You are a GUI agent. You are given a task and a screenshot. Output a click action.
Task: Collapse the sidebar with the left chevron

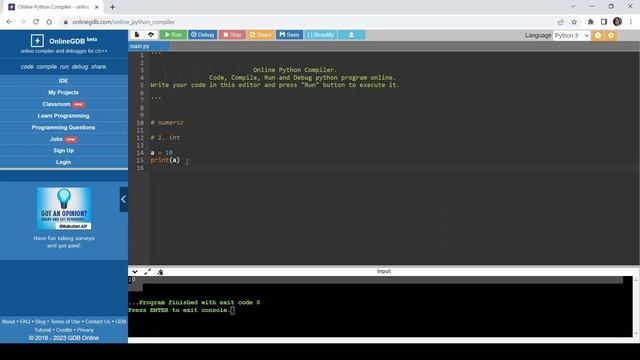[124, 199]
